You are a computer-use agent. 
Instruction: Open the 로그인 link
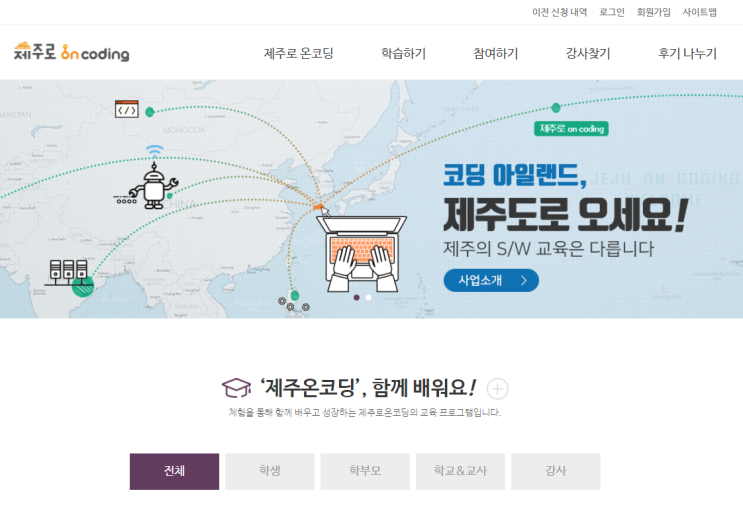point(612,12)
